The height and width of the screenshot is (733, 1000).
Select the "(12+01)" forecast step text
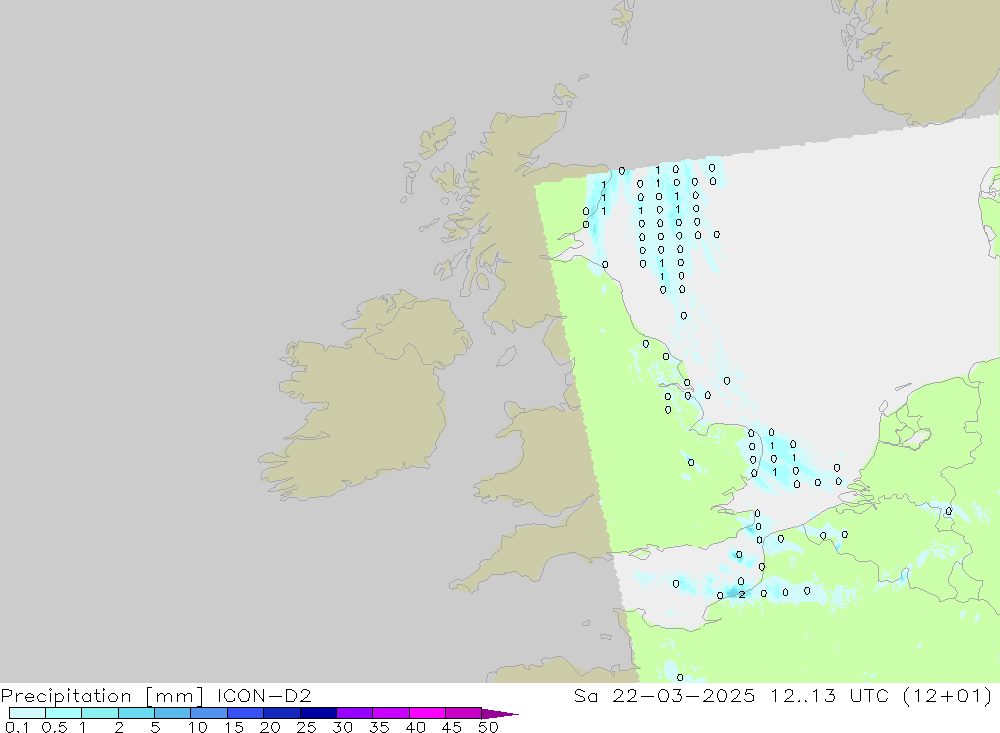948,695
